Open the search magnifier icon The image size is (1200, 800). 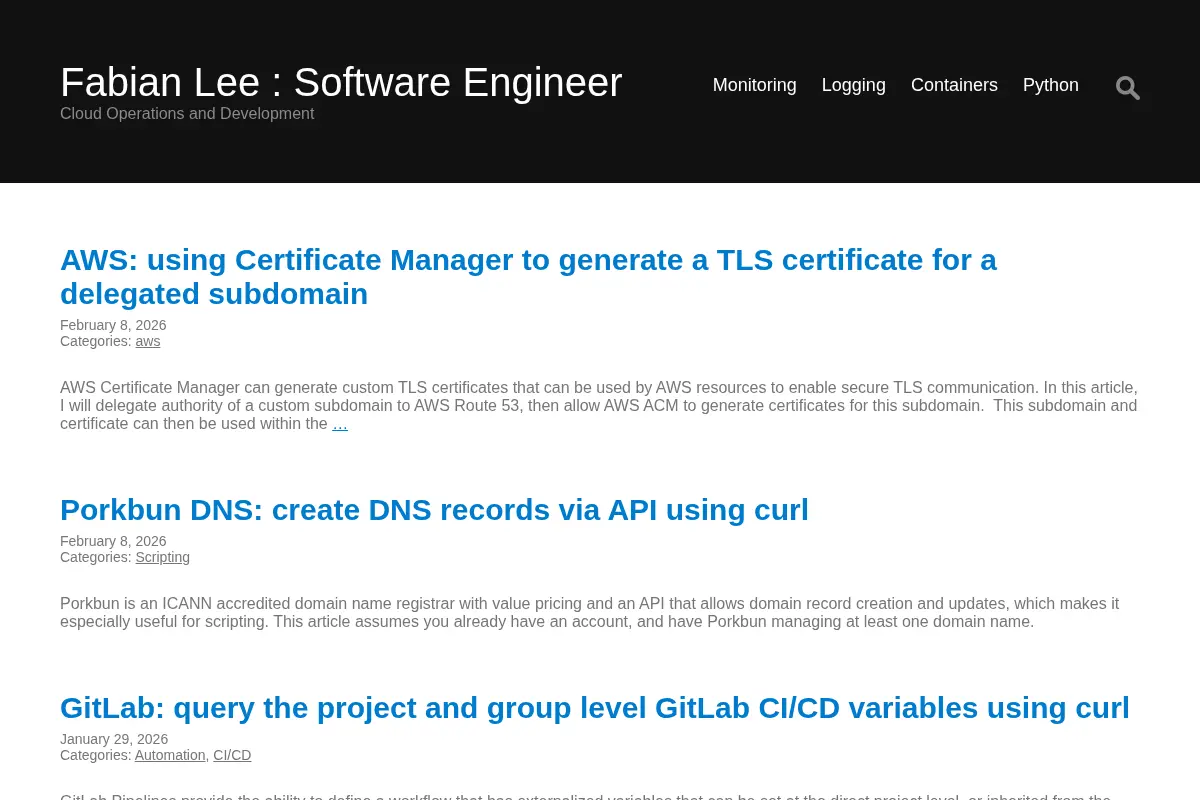click(1127, 88)
